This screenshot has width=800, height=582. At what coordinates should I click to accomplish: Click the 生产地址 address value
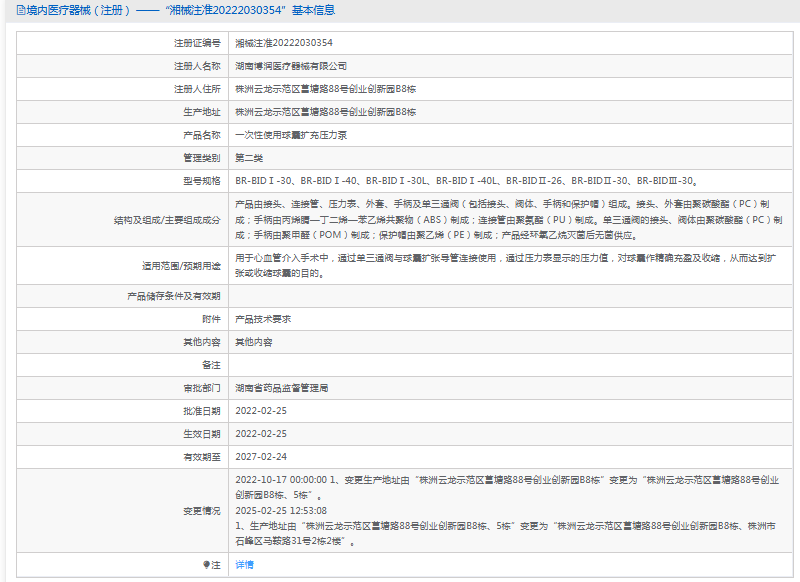point(326,112)
